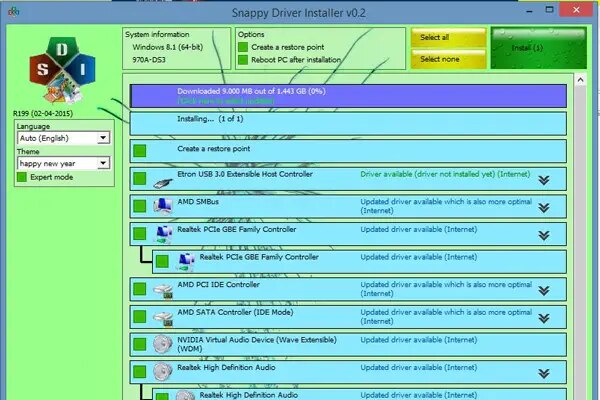Click the Select all button
Screen dimensions: 600x400
tap(448, 38)
